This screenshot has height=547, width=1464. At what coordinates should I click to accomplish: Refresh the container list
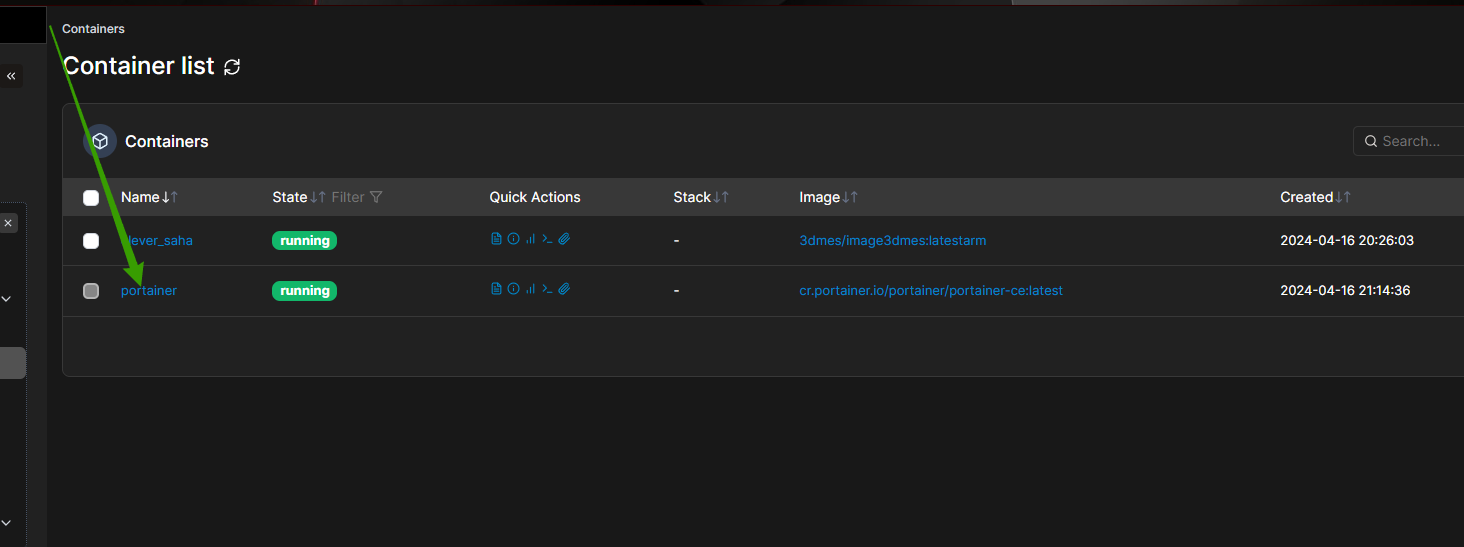pyautogui.click(x=232, y=67)
